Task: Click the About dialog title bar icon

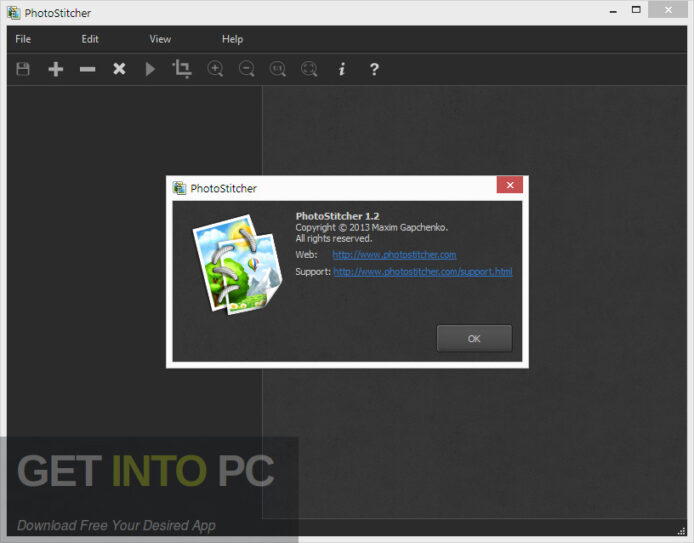Action: [x=179, y=188]
